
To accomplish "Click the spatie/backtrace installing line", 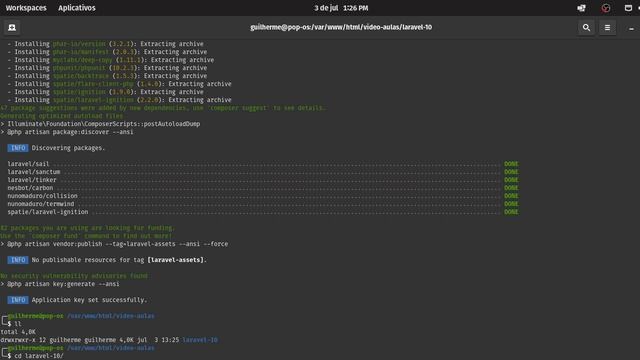I will [107, 76].
